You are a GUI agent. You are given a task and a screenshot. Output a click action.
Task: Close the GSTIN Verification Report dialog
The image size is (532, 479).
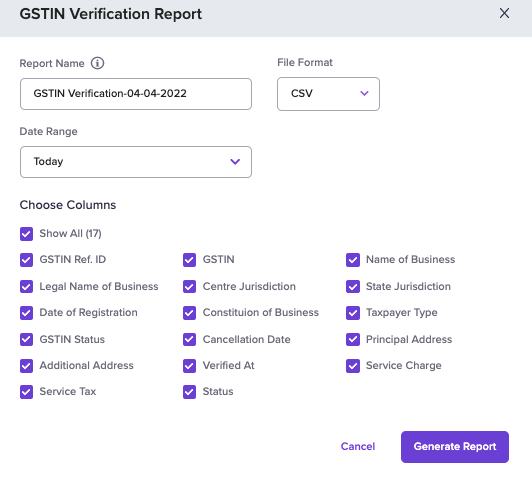click(504, 14)
